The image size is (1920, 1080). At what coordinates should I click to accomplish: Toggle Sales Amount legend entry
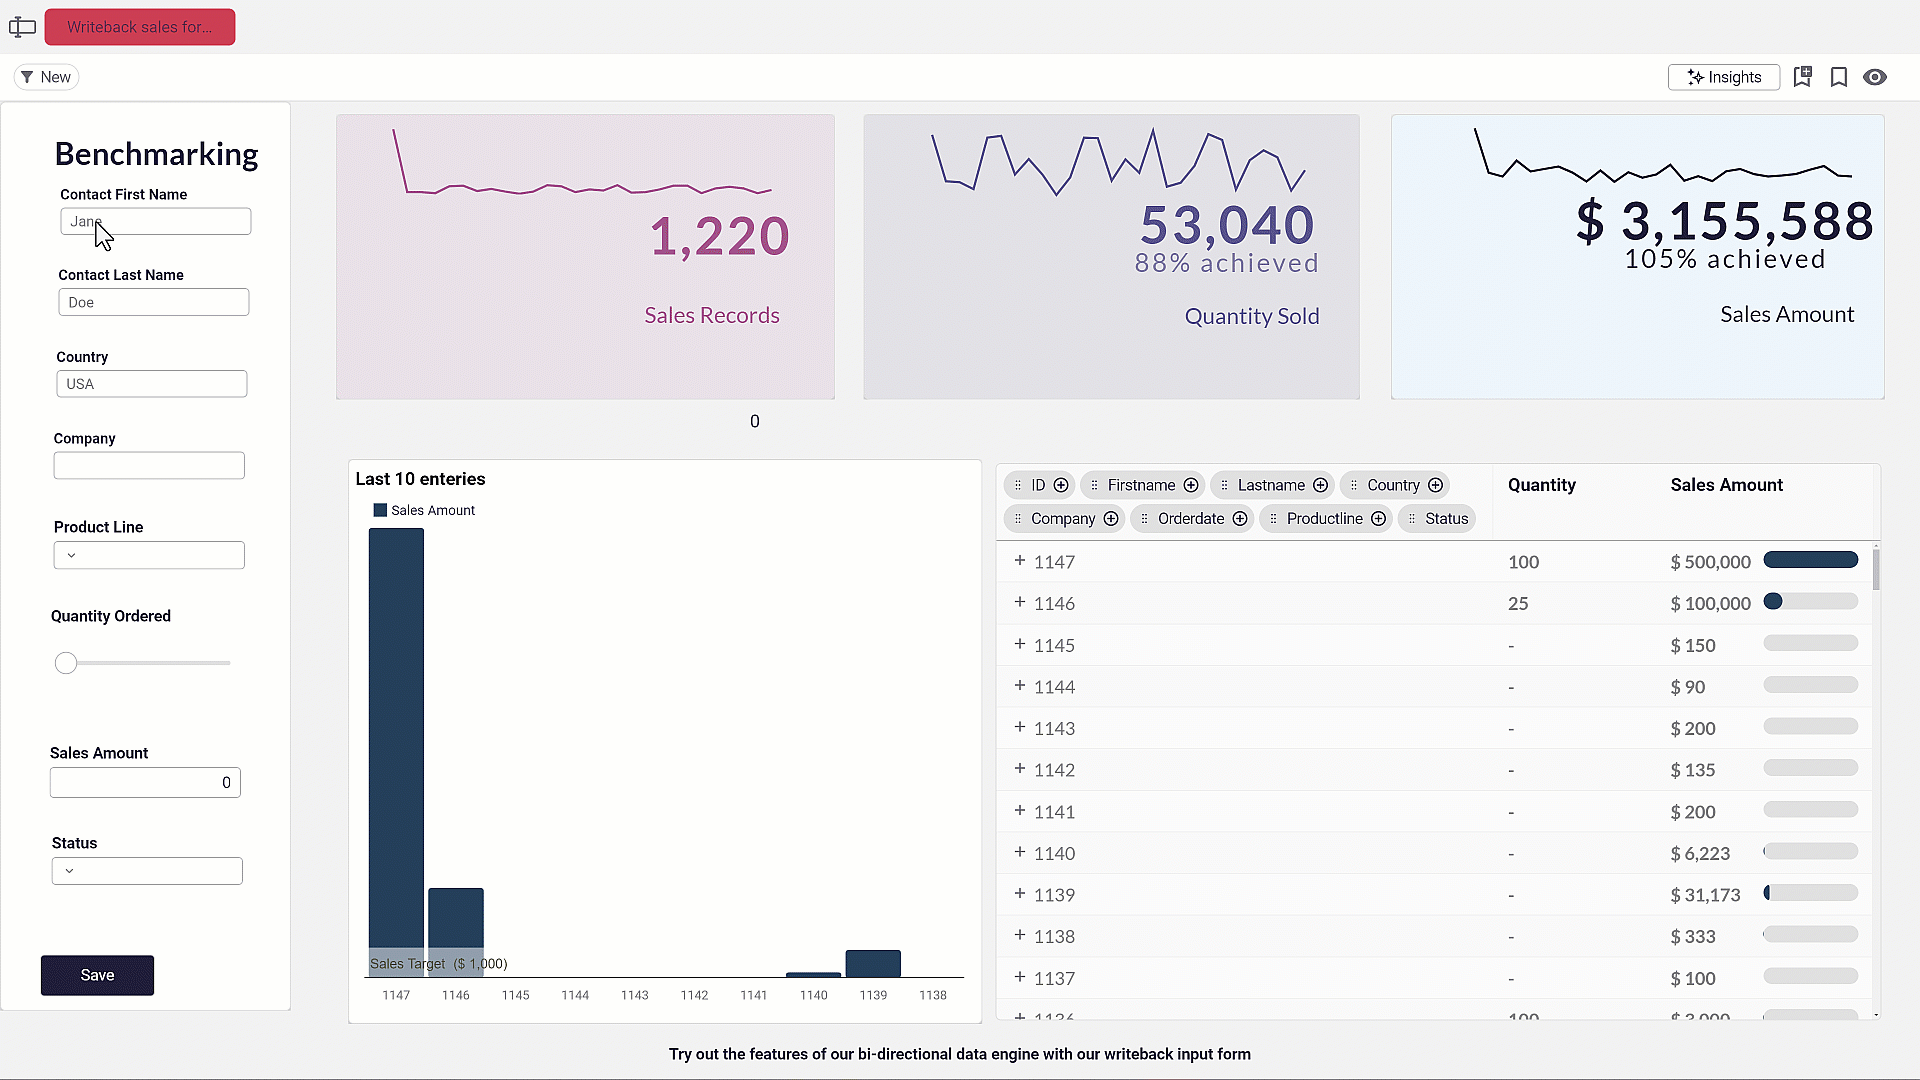tap(424, 510)
